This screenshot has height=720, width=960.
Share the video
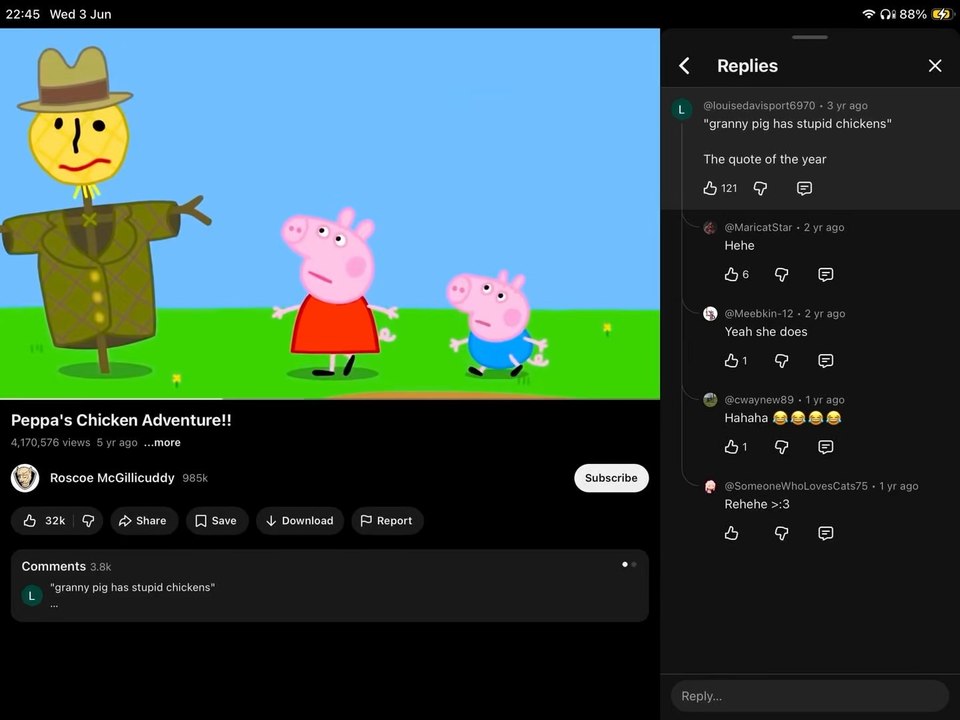(144, 520)
